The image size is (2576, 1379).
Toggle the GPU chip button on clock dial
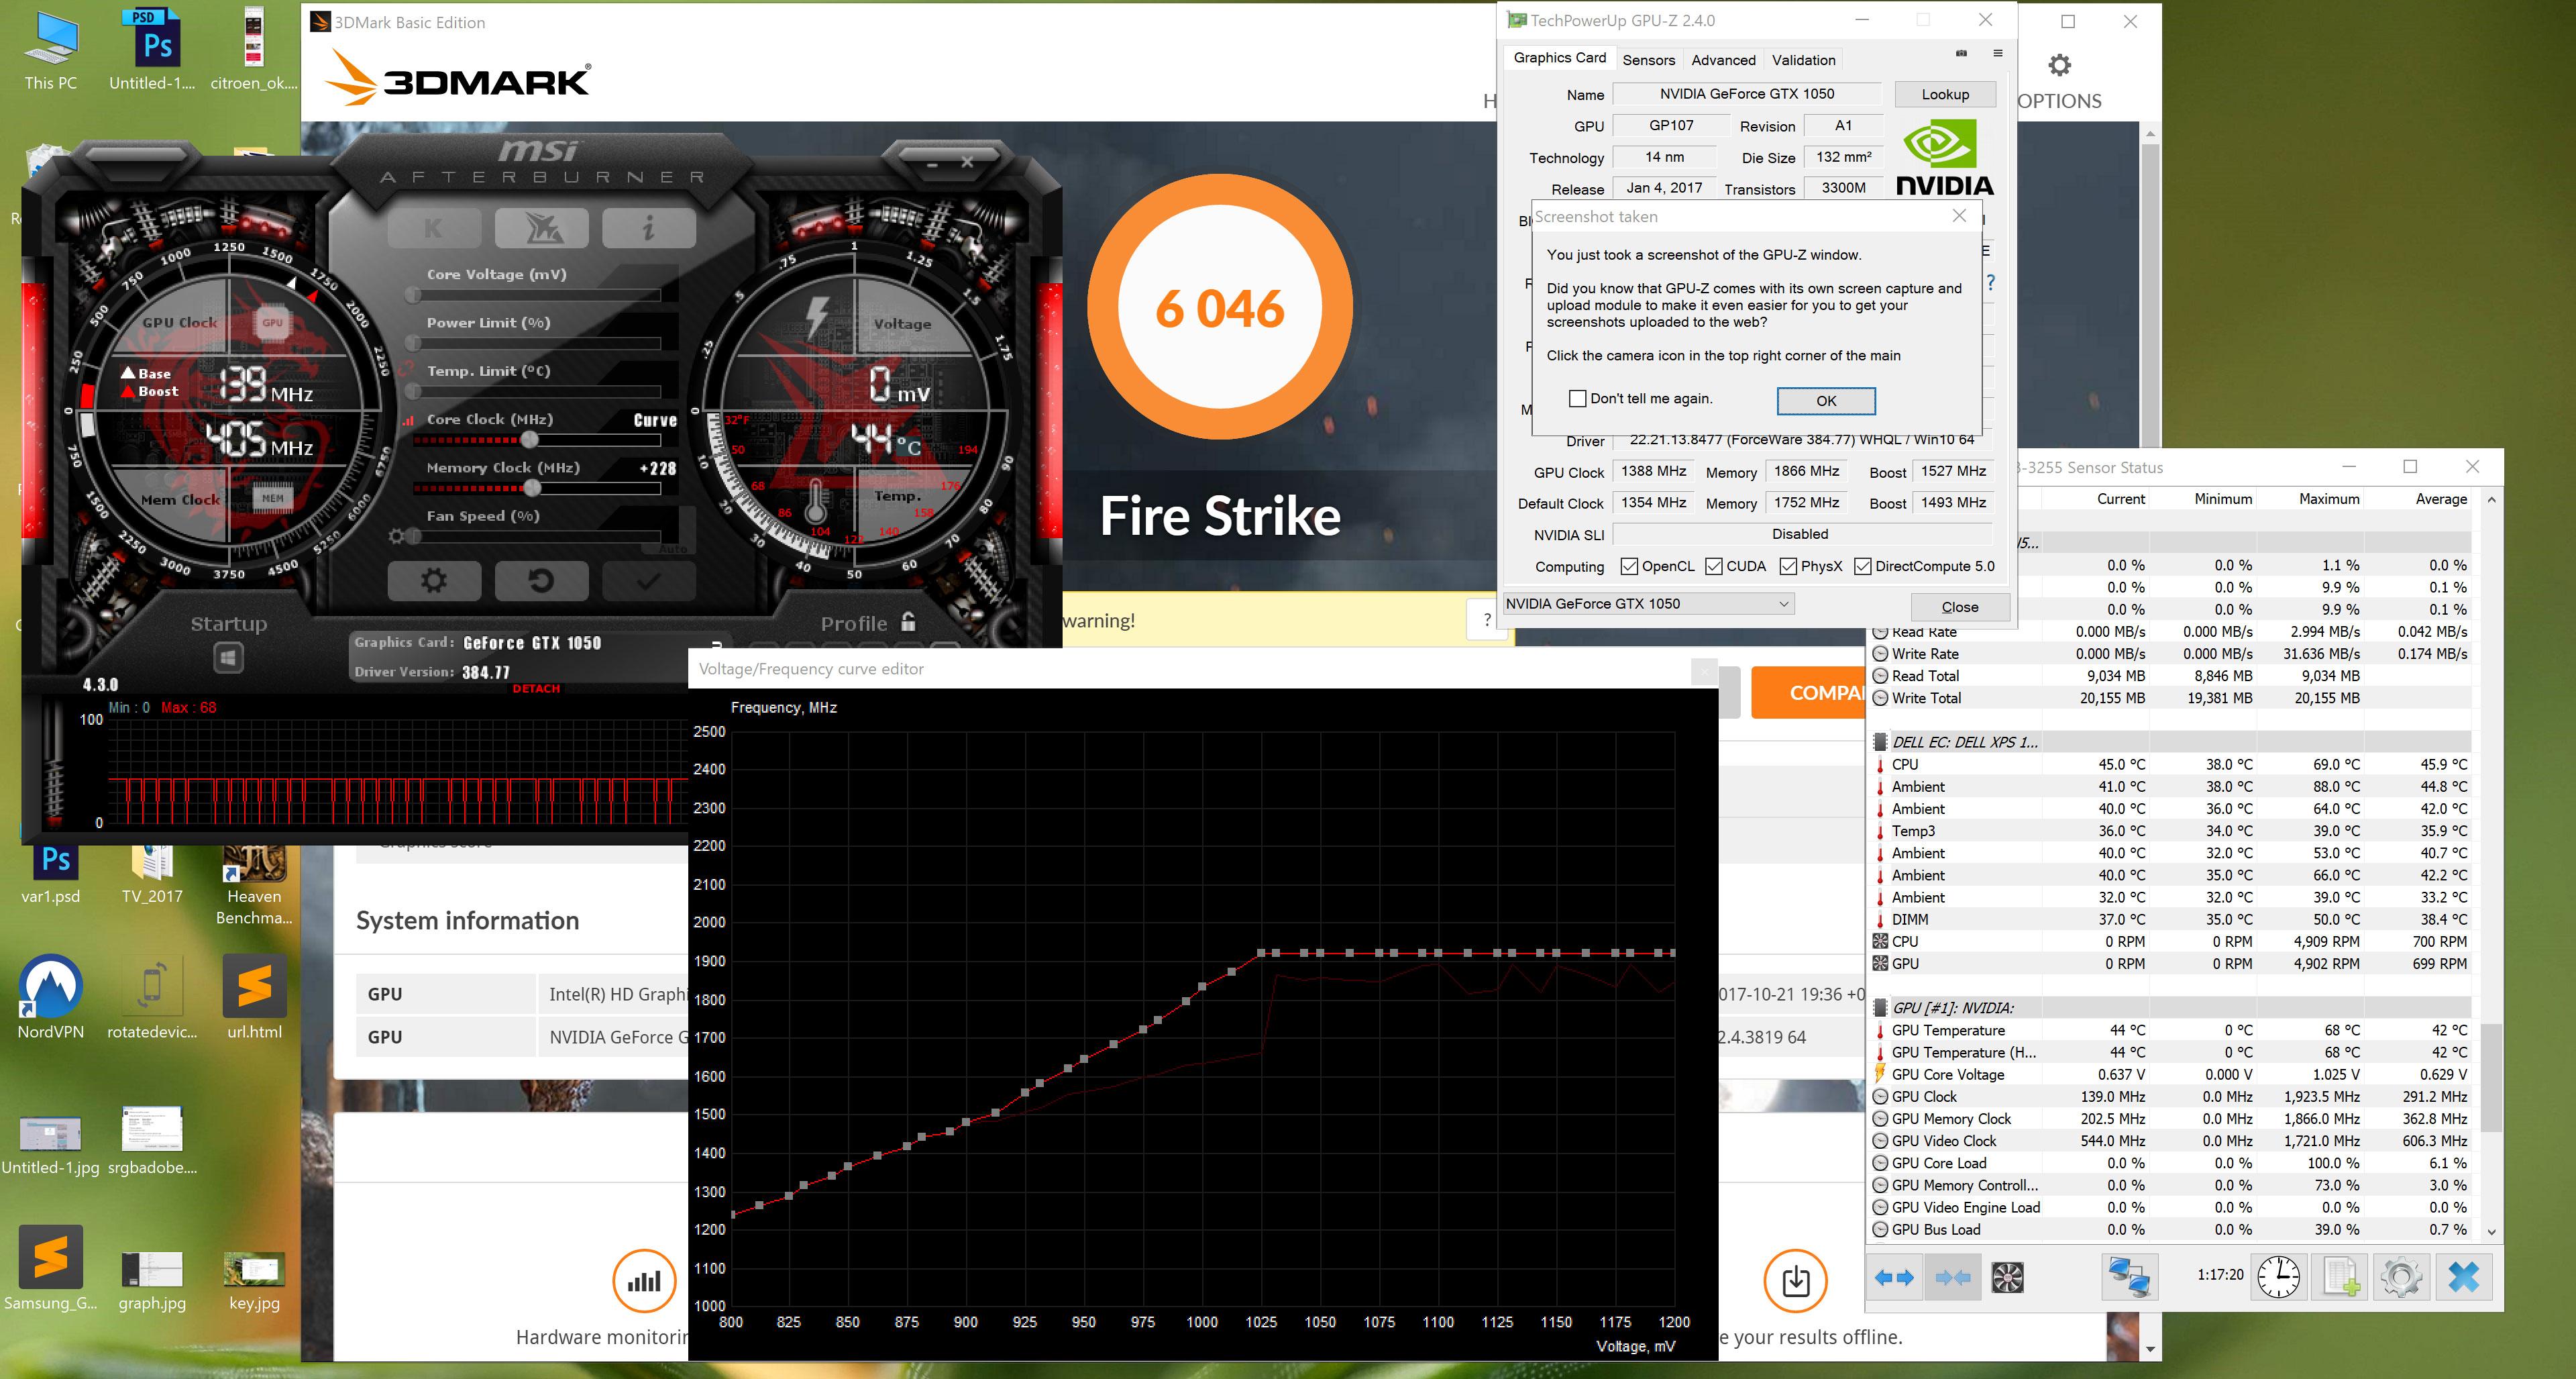point(272,323)
